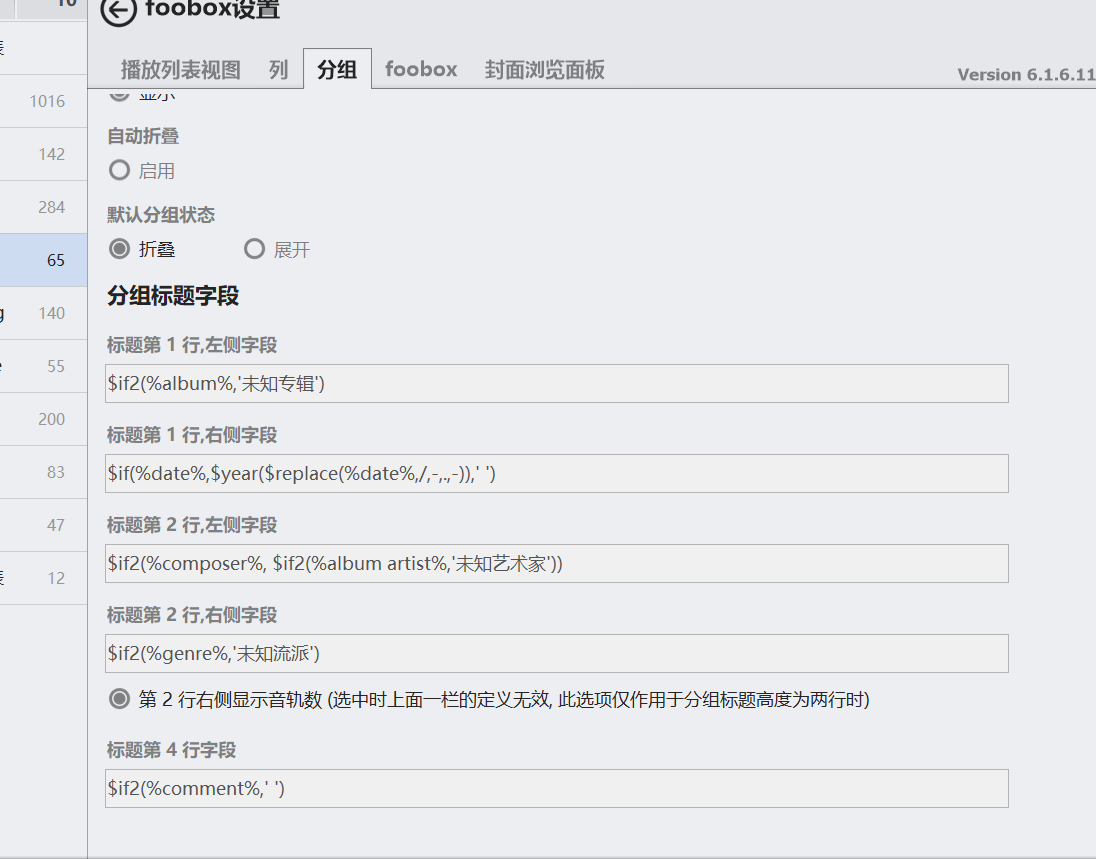1096x859 pixels.
Task: Switch to the 封面浏览面板 tab
Action: click(x=545, y=70)
